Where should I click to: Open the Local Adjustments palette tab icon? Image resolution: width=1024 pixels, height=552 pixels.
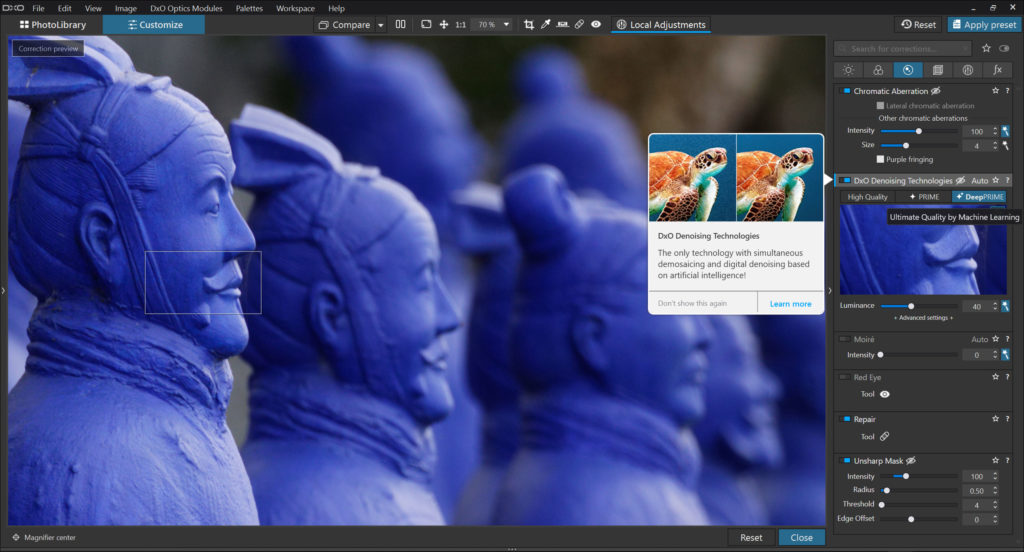coord(968,70)
